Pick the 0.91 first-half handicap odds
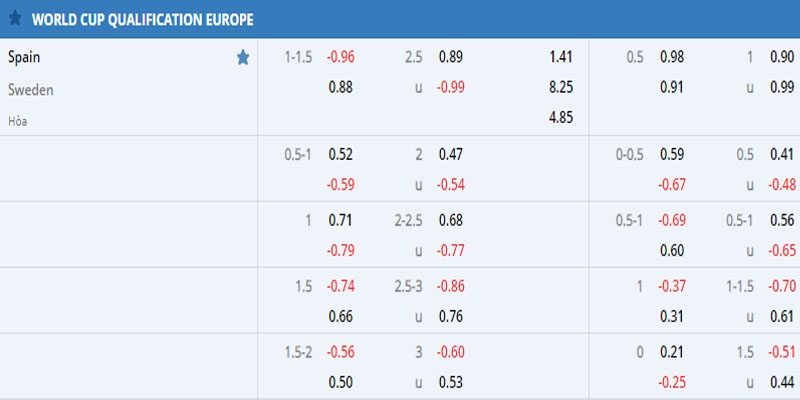 672,88
